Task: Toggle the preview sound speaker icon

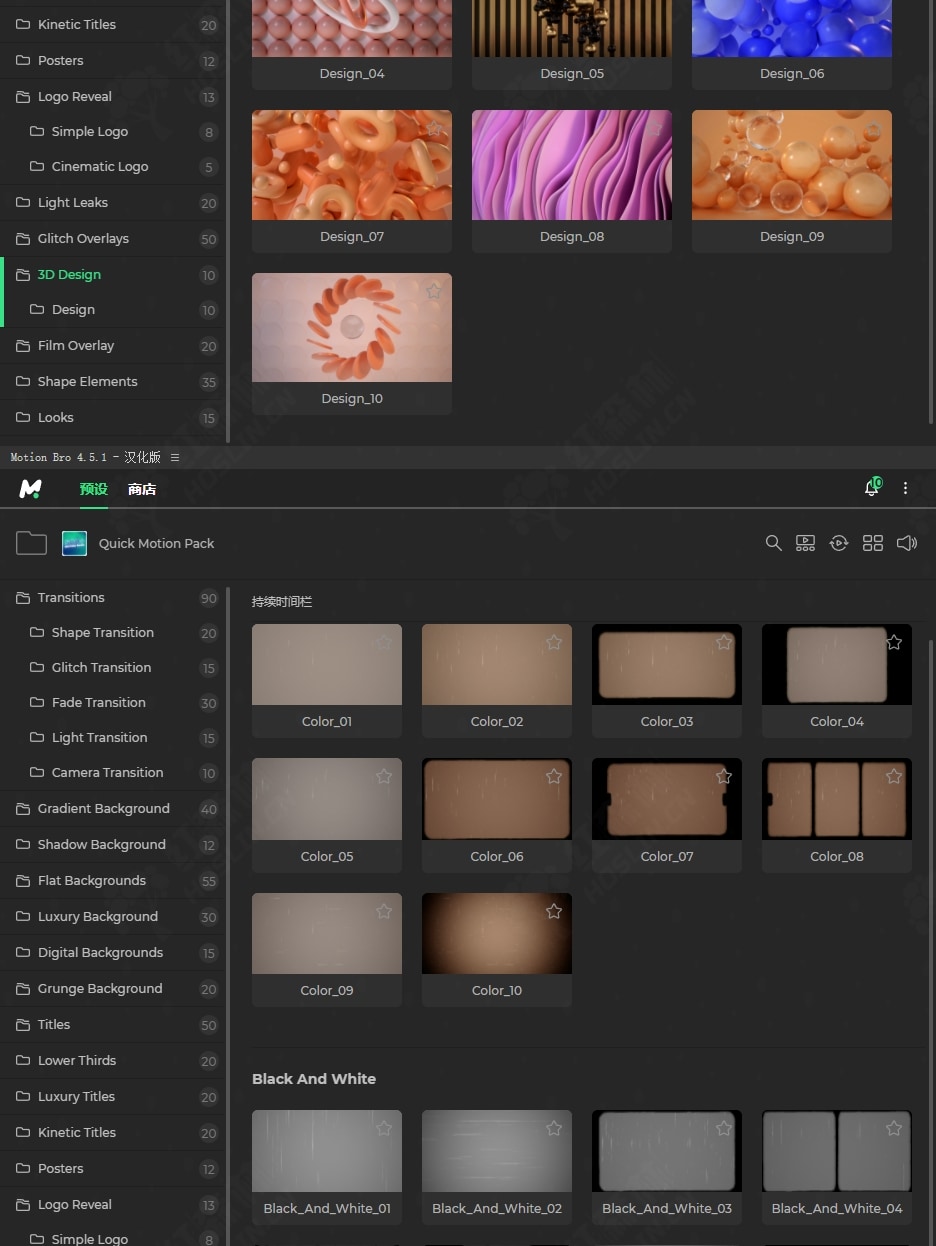Action: pos(907,543)
